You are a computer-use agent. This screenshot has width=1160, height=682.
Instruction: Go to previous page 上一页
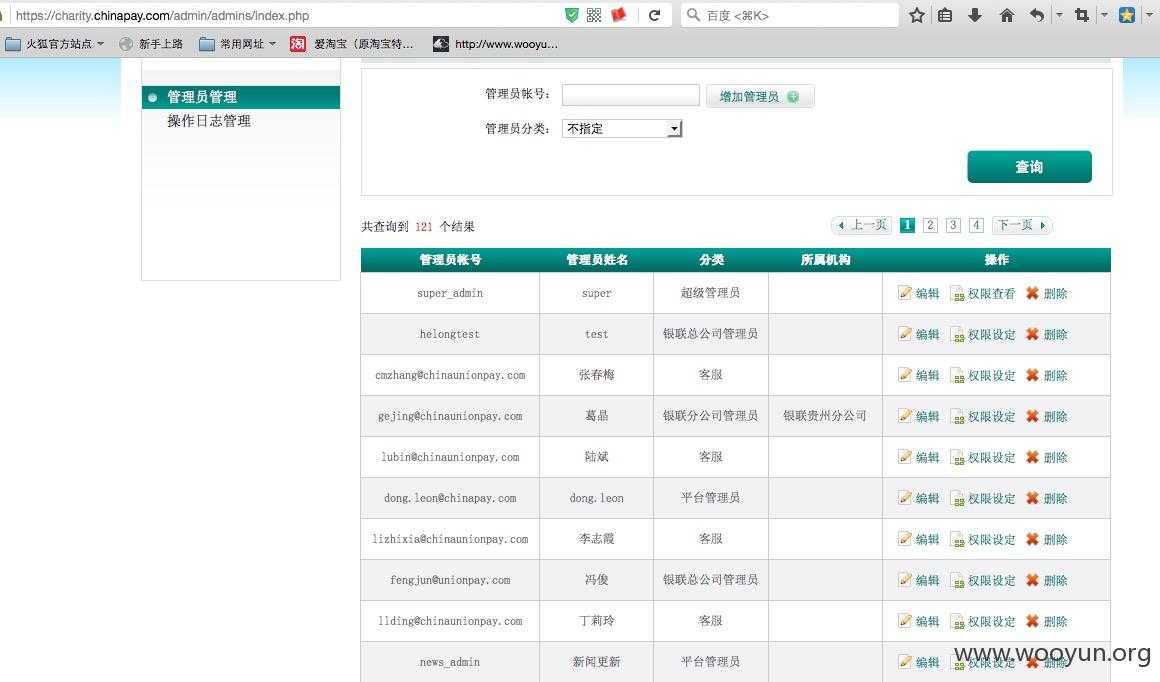862,225
